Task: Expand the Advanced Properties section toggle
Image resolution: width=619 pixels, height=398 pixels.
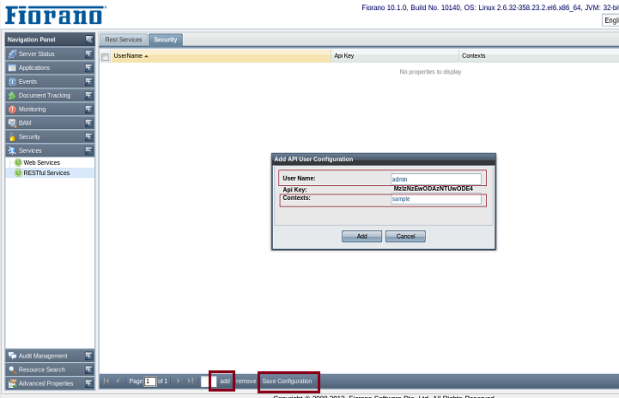Action: tap(89, 383)
